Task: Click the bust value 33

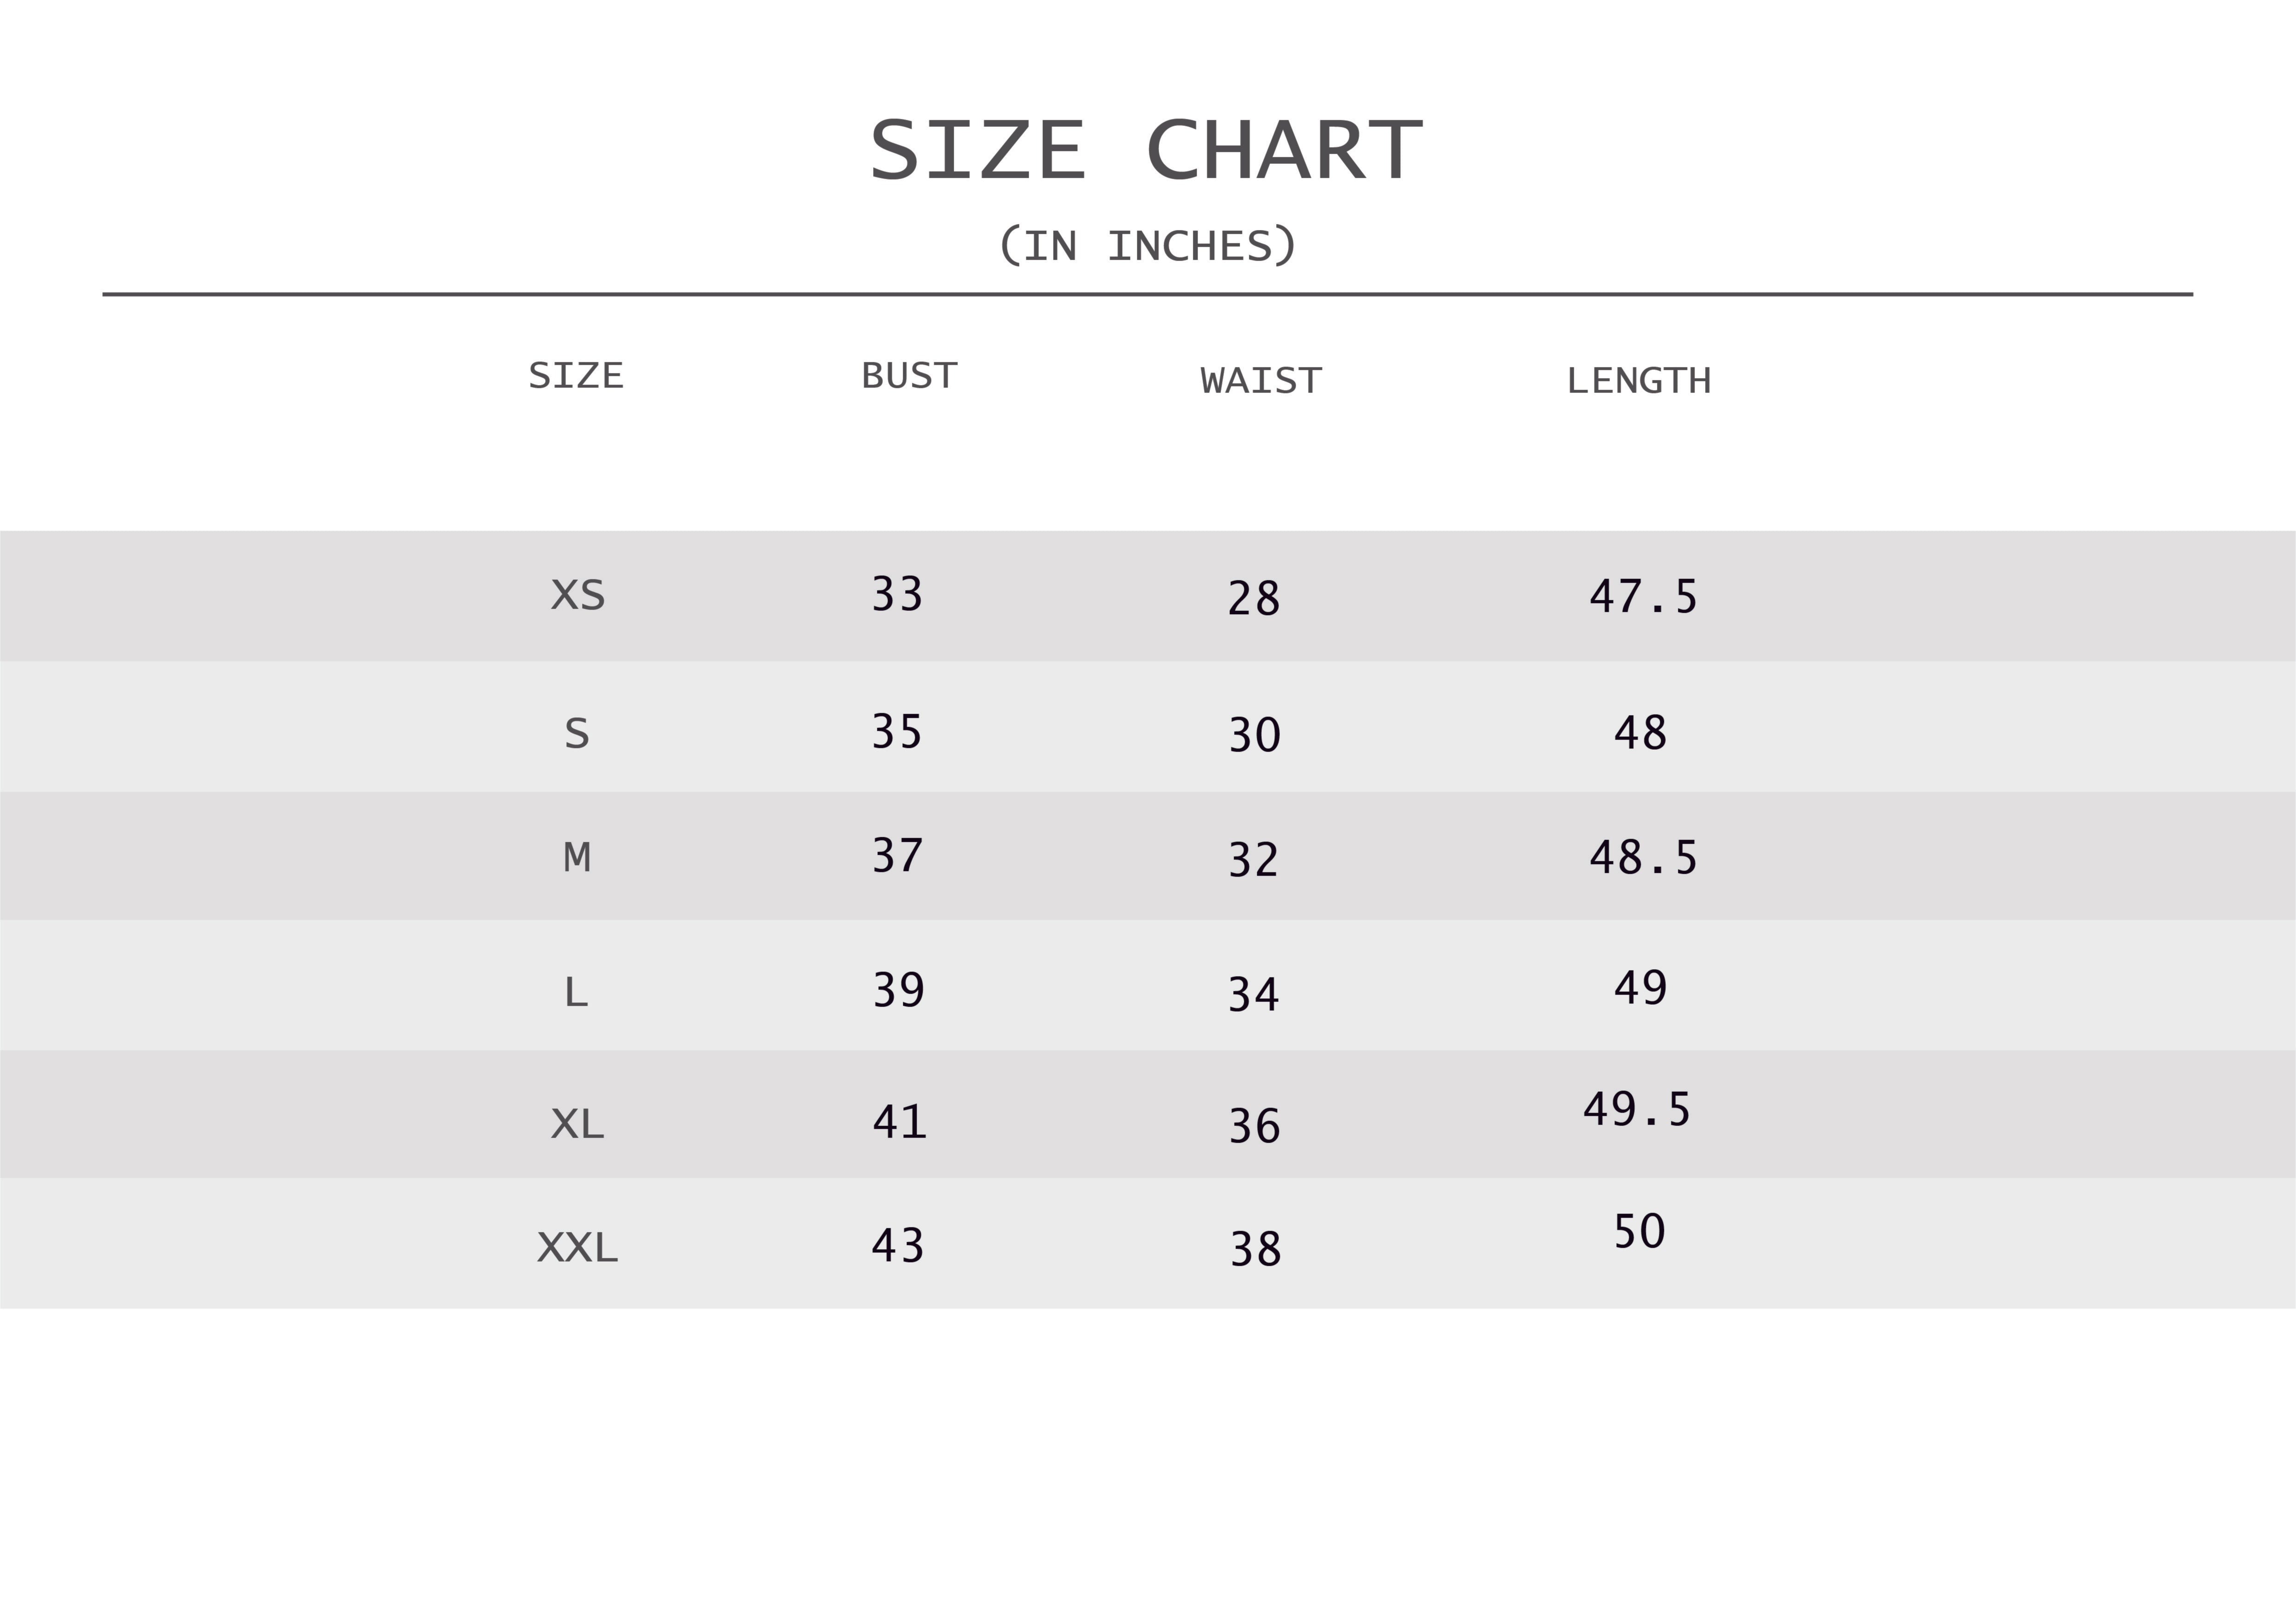Action: [897, 594]
